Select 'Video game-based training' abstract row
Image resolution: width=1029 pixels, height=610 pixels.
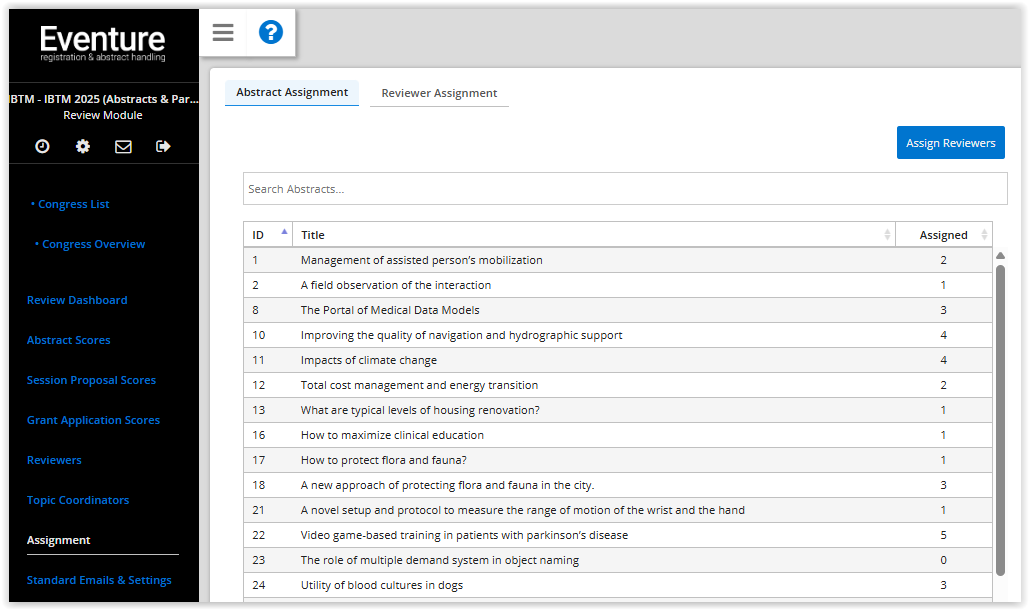[618, 535]
